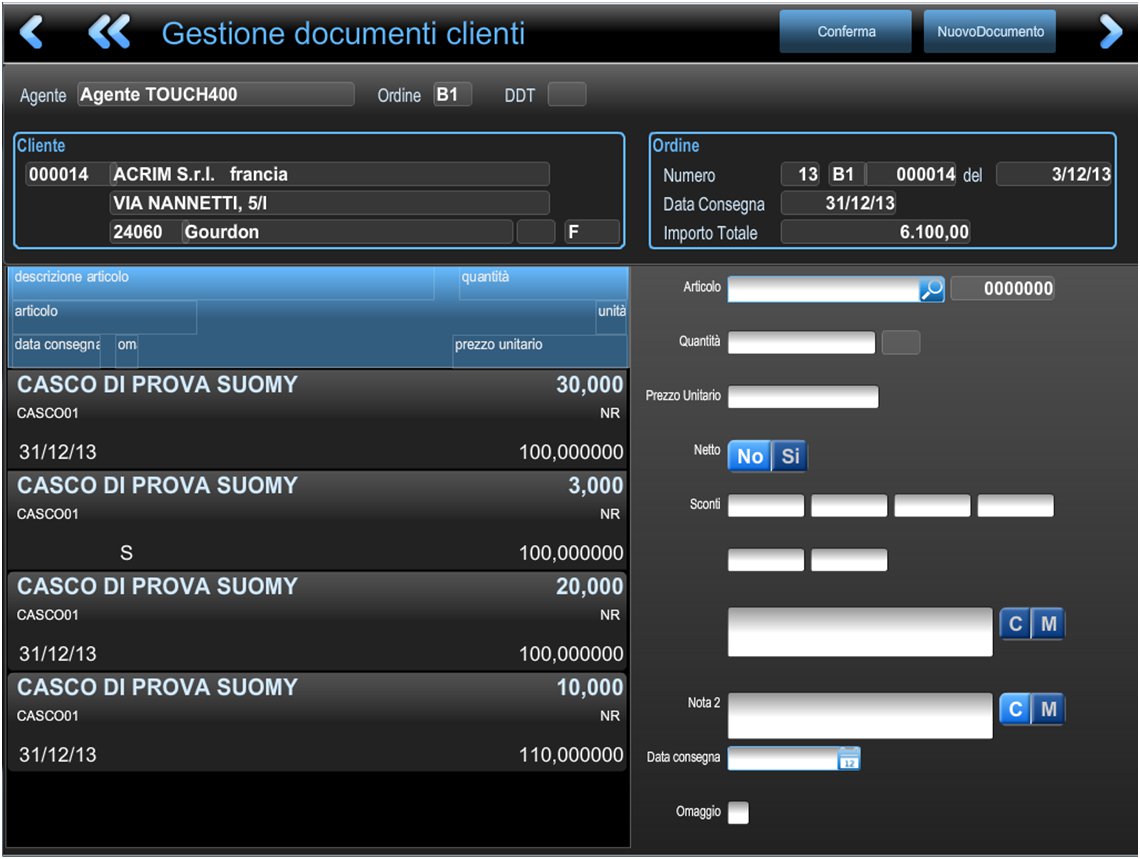Focus the Articolo search field
Viewport: 1140px width, 859px height.
[x=824, y=289]
